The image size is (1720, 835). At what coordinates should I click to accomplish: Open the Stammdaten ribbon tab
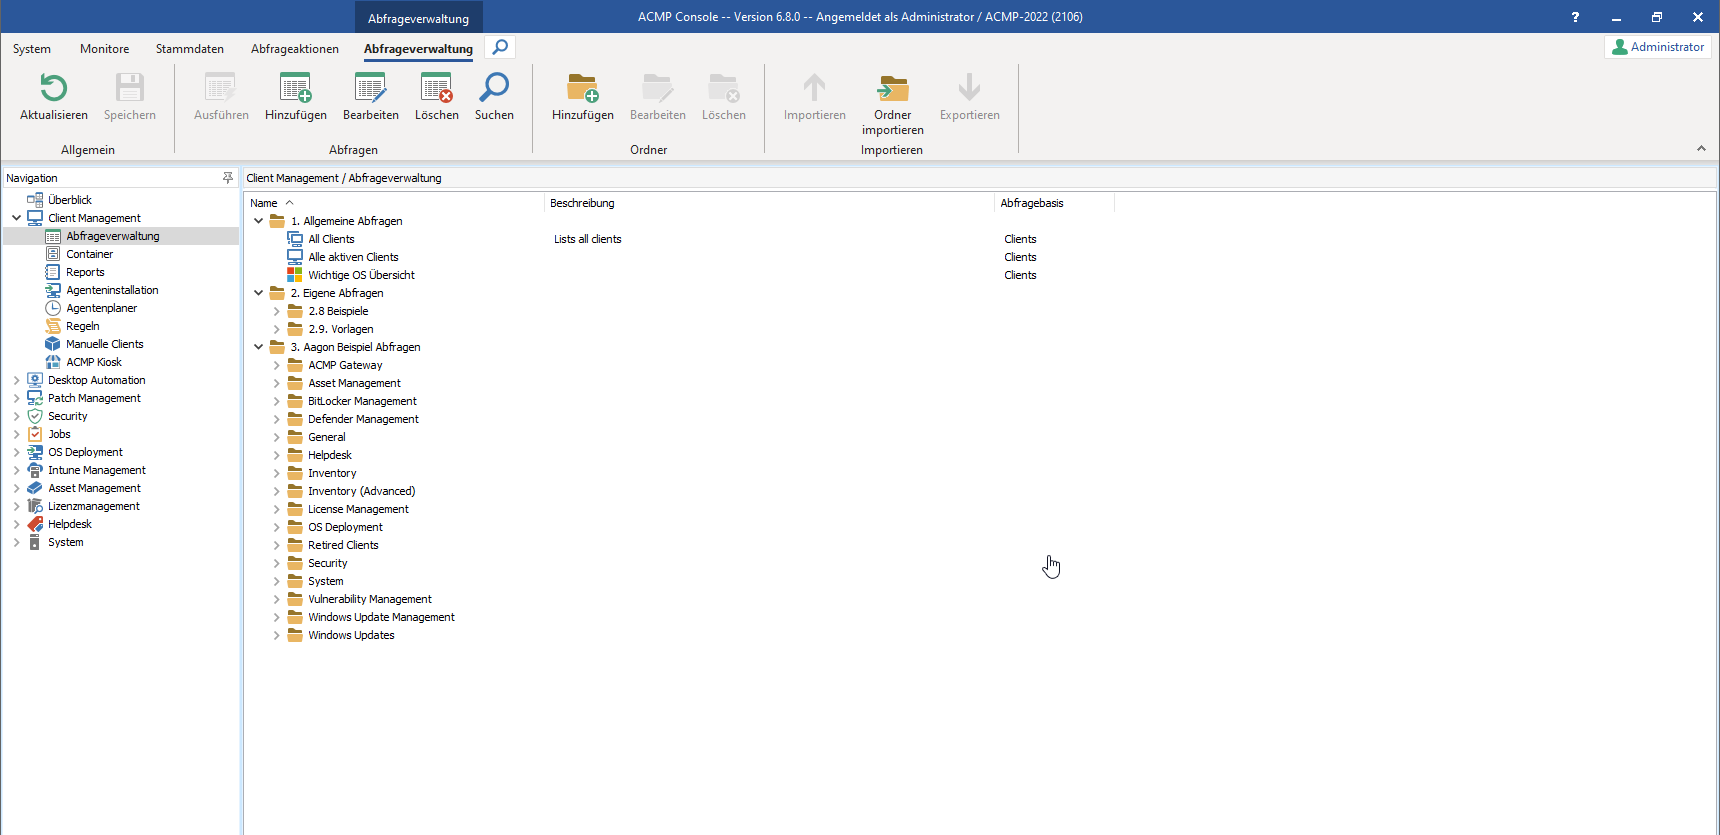click(189, 49)
